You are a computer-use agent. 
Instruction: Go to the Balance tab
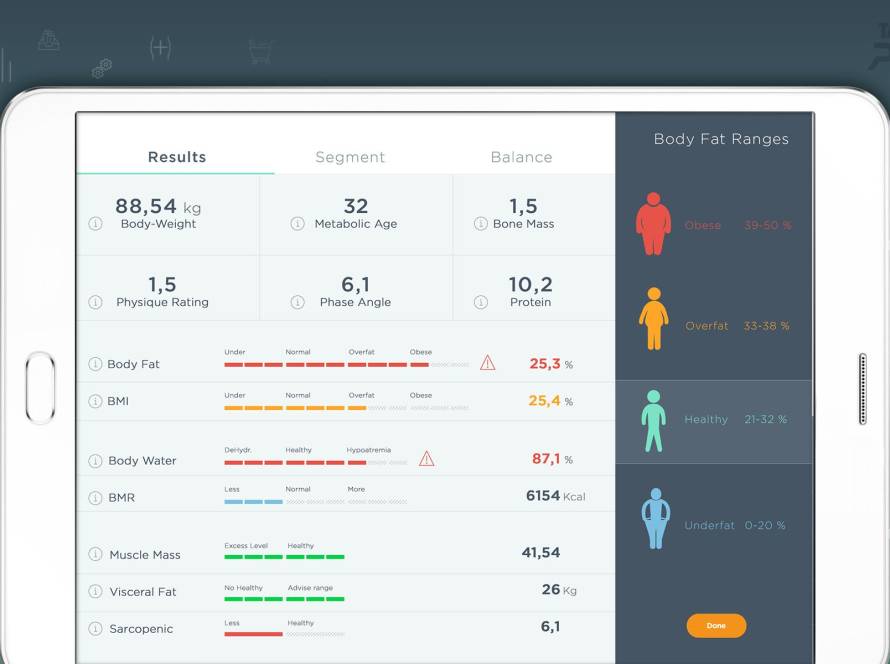pos(521,157)
